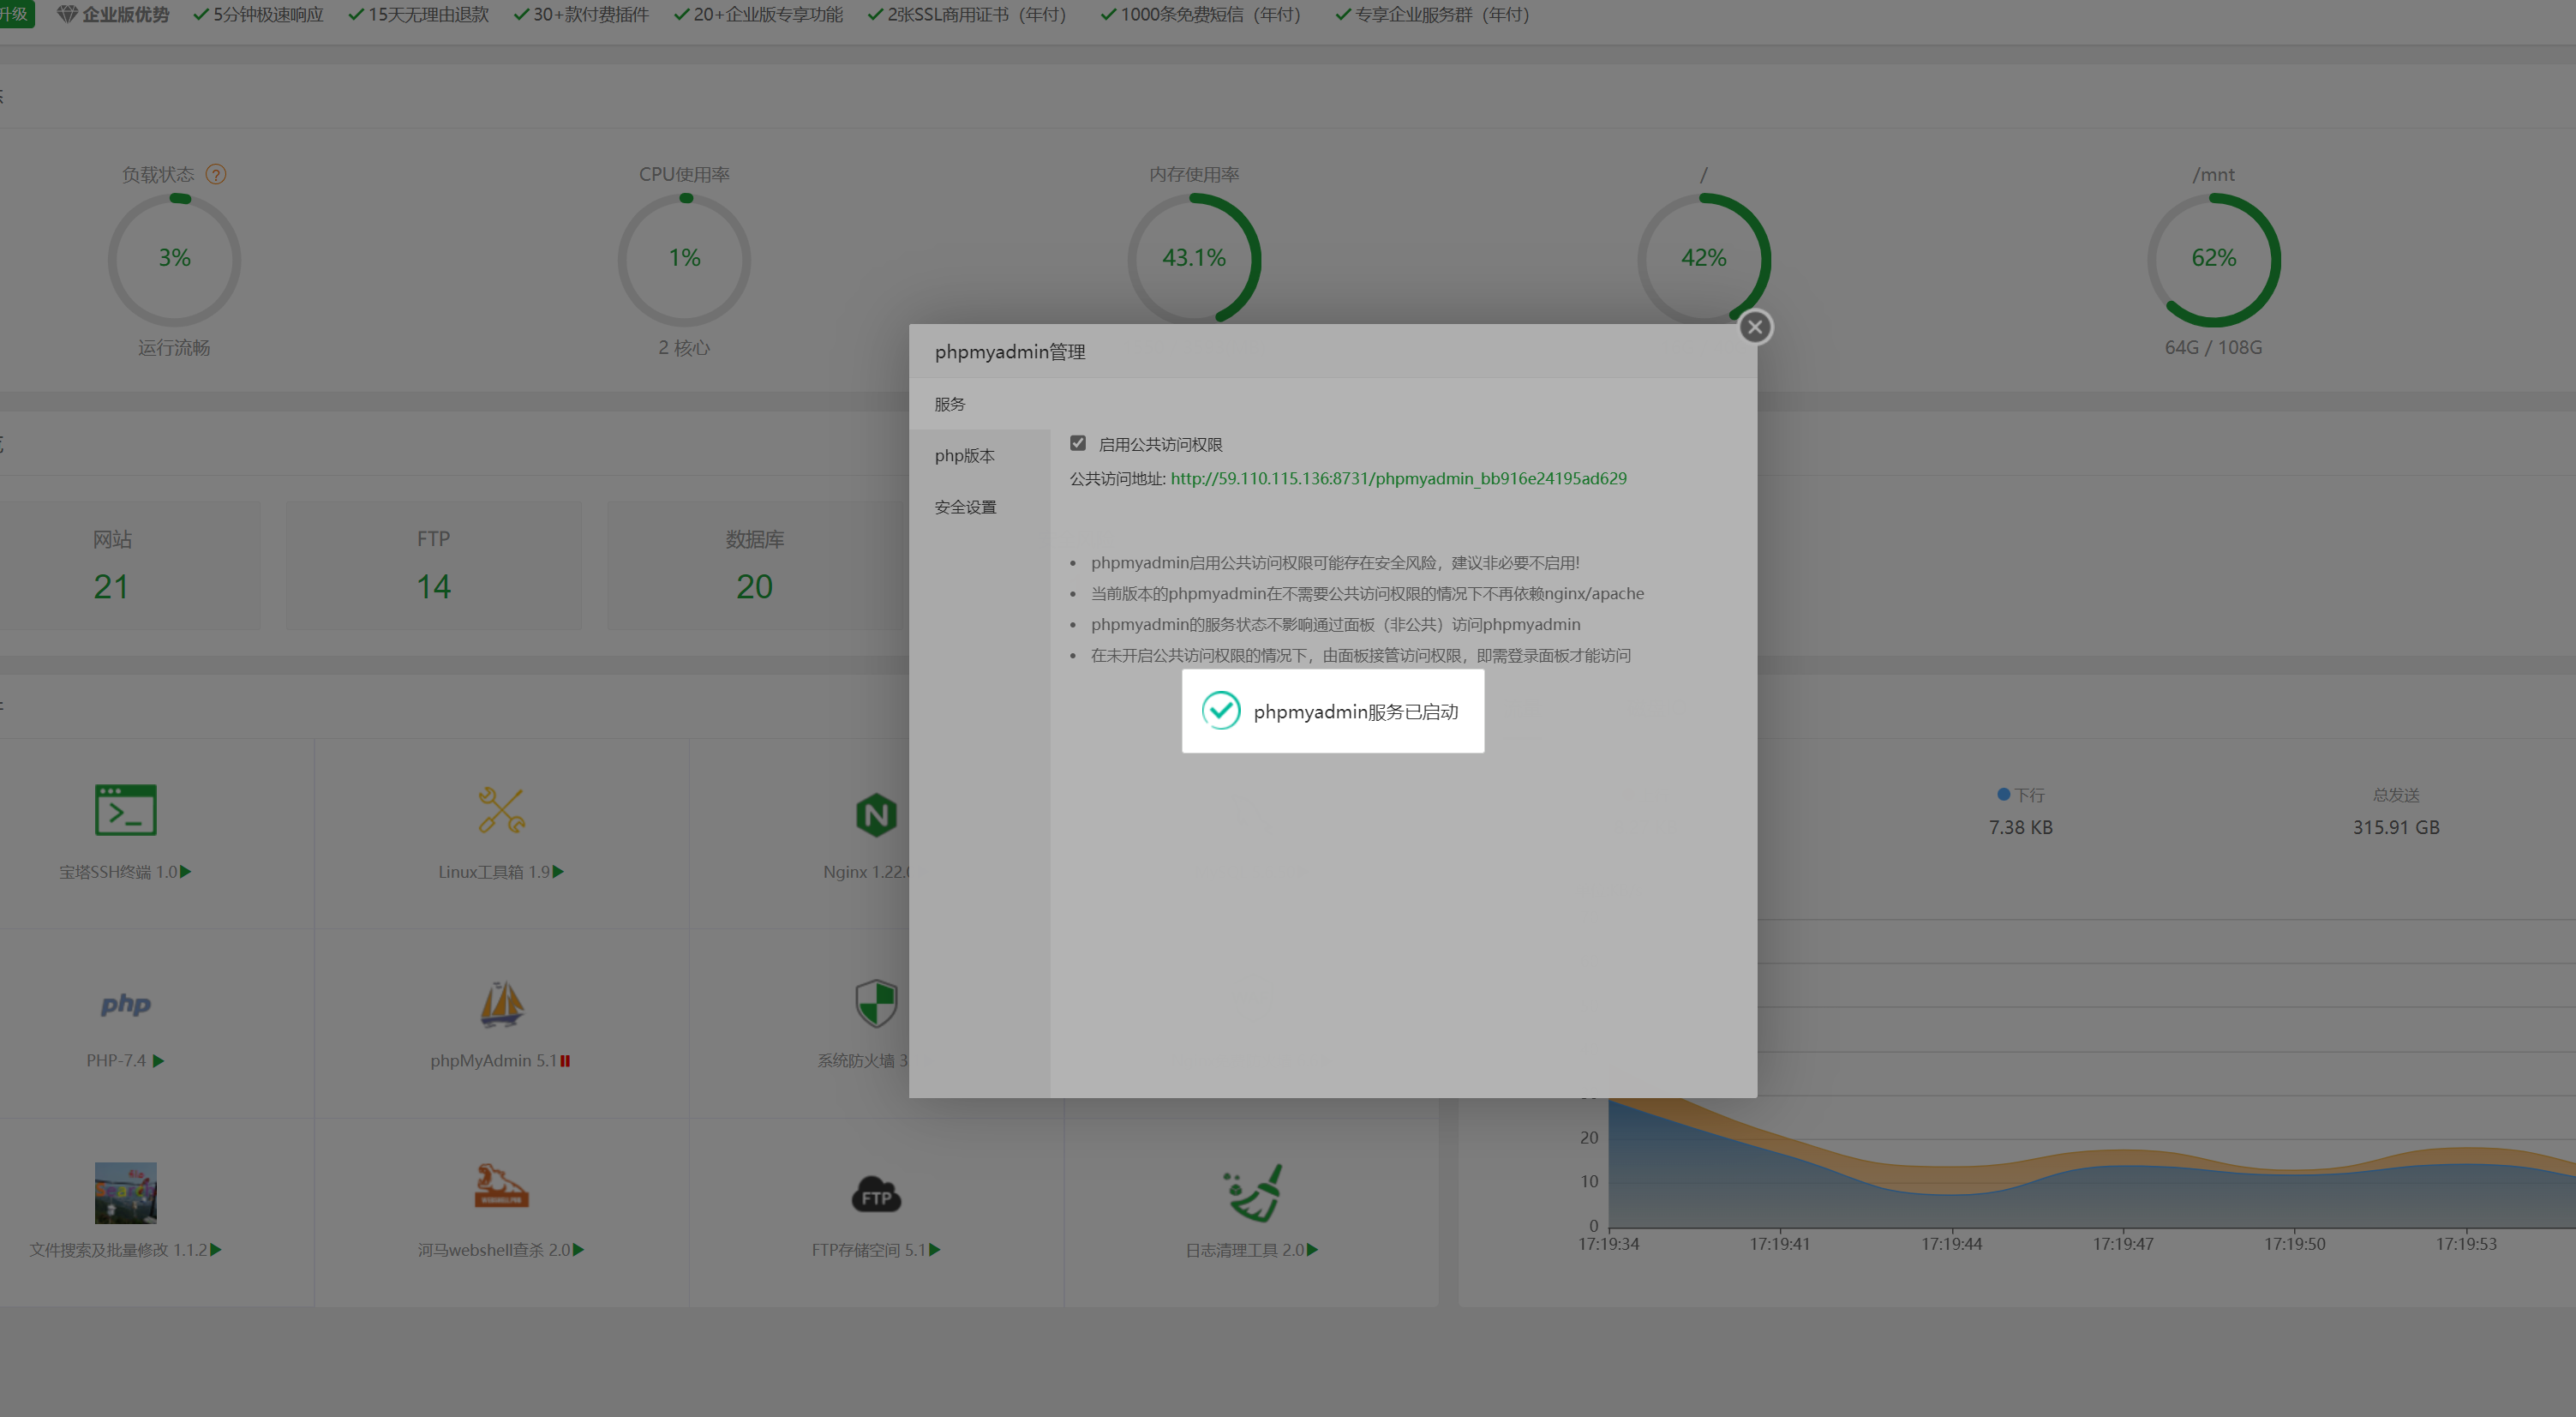Click the 2 核心 CPU label

coord(684,347)
